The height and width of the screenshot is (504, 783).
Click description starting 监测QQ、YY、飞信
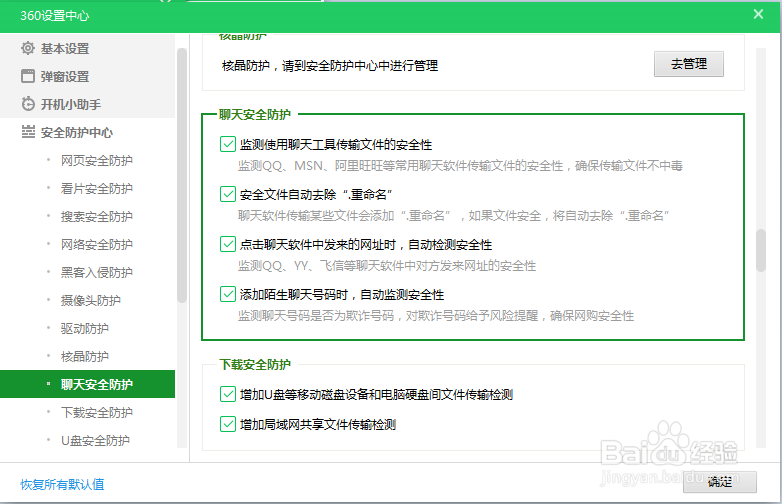tap(387, 265)
